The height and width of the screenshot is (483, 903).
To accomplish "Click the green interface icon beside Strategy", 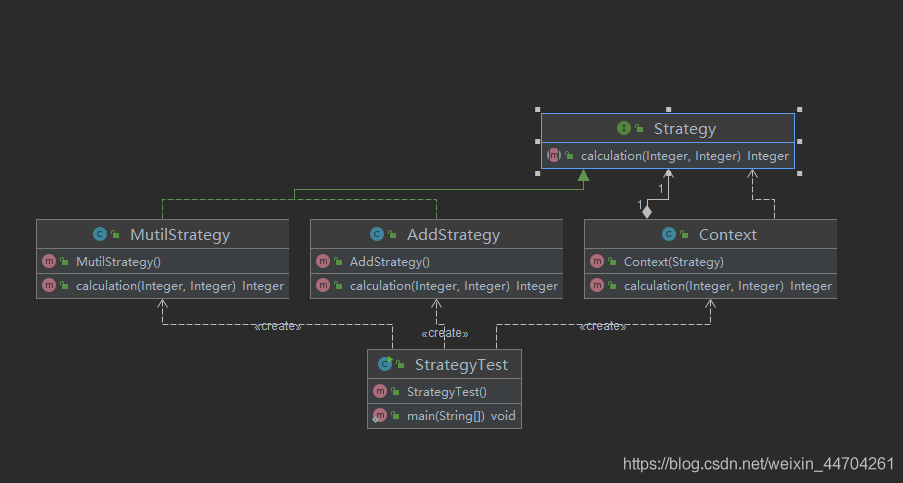I will tap(624, 128).
